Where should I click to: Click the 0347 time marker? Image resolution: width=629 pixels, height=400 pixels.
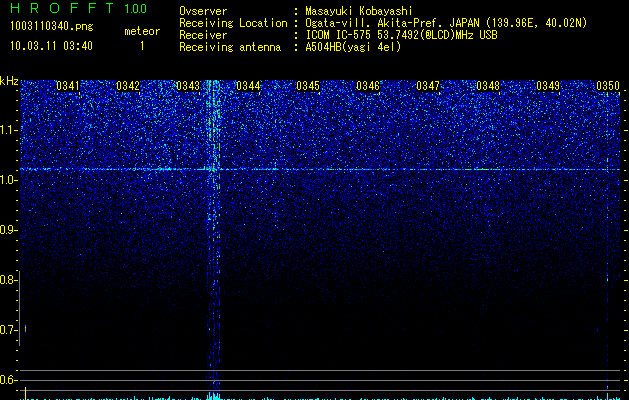pyautogui.click(x=428, y=86)
